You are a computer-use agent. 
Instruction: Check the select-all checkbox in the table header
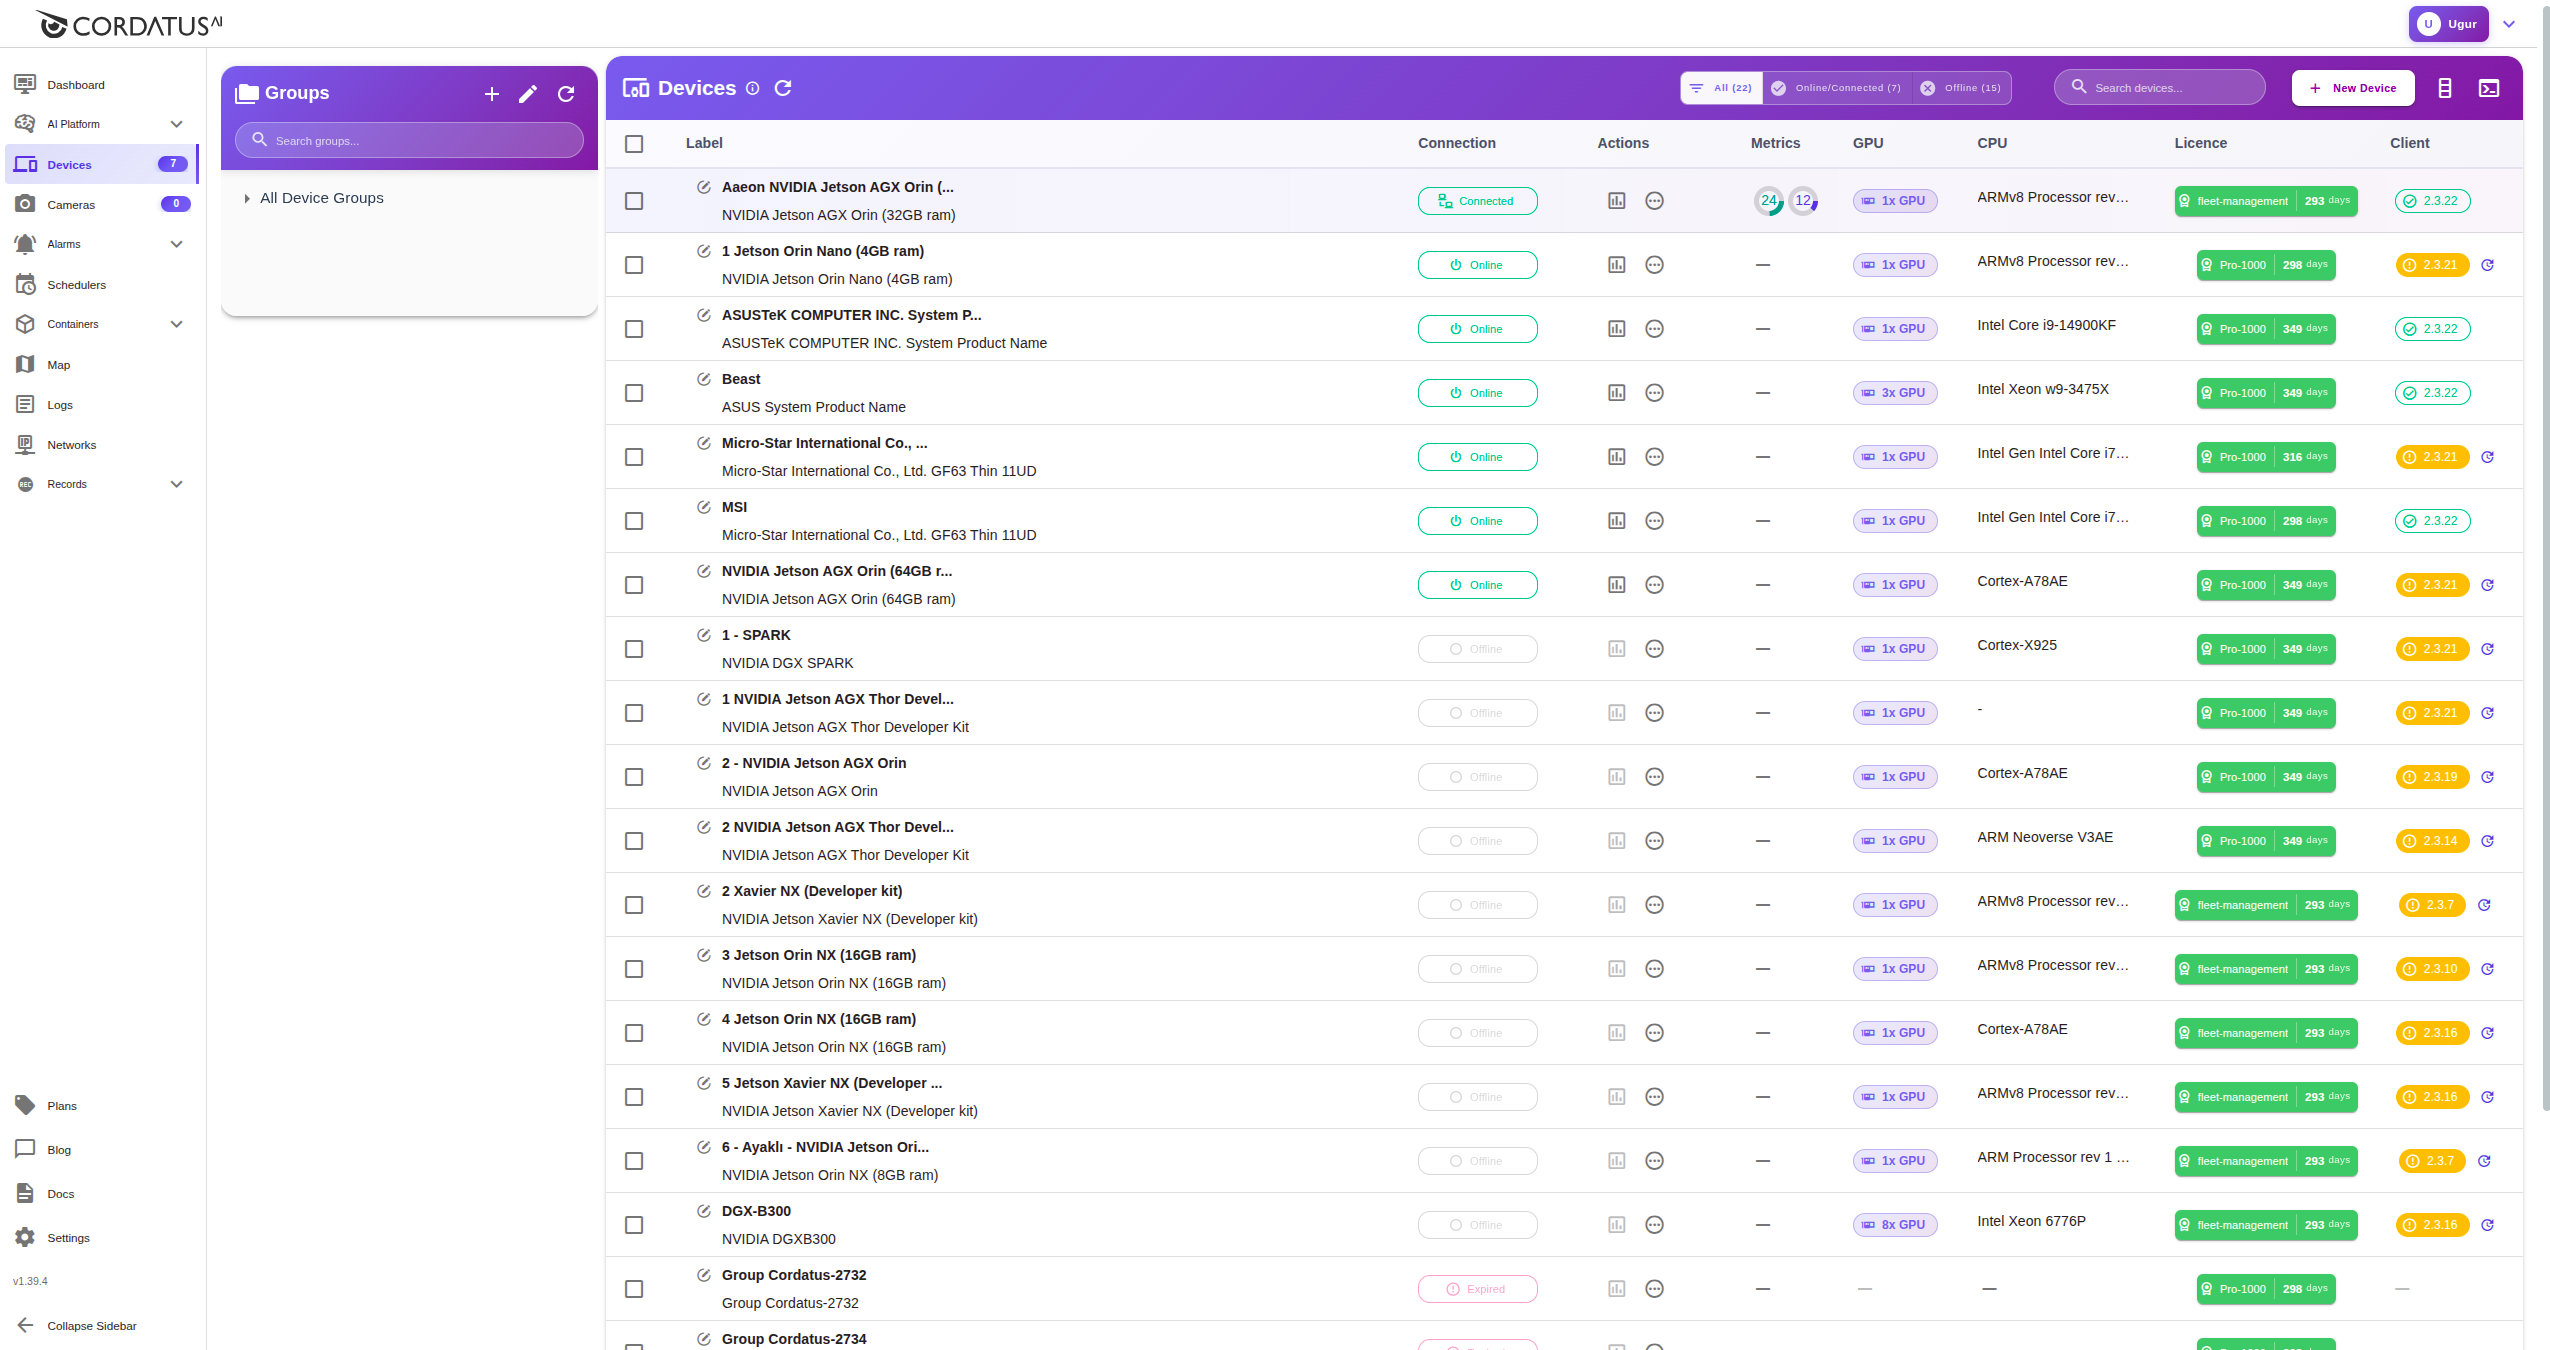click(635, 143)
